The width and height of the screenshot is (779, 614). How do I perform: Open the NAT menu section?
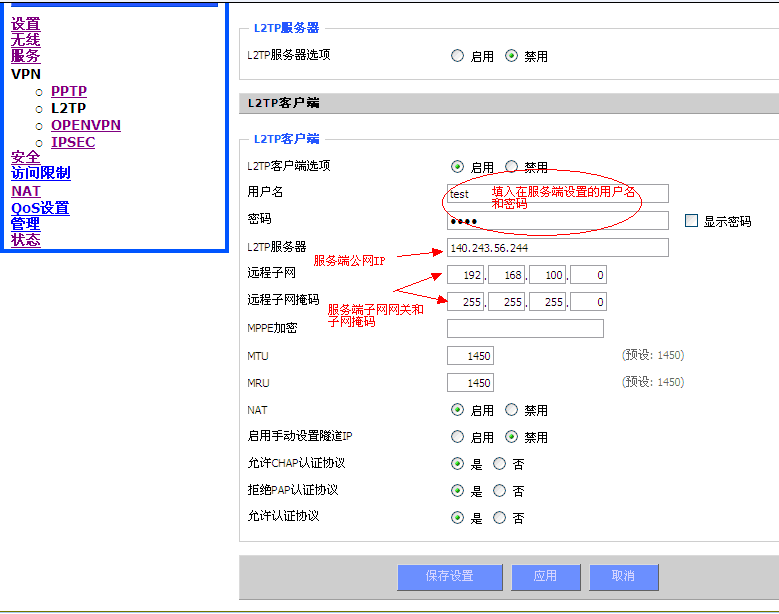26,191
